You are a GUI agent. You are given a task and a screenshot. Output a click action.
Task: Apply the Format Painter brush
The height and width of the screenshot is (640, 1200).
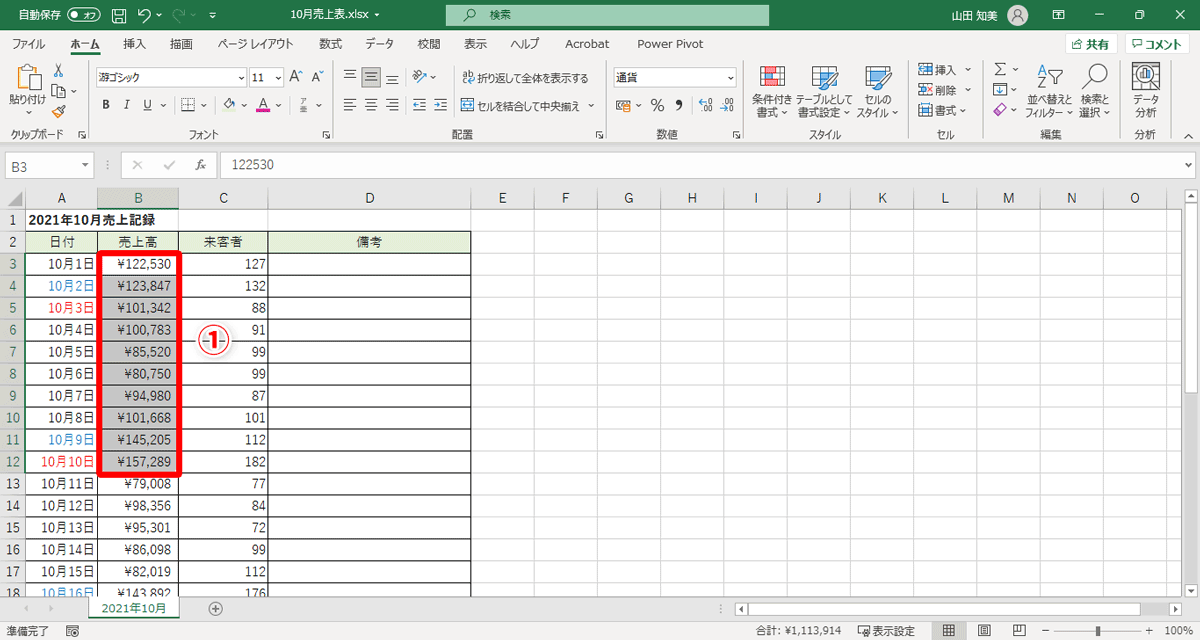pyautogui.click(x=58, y=111)
